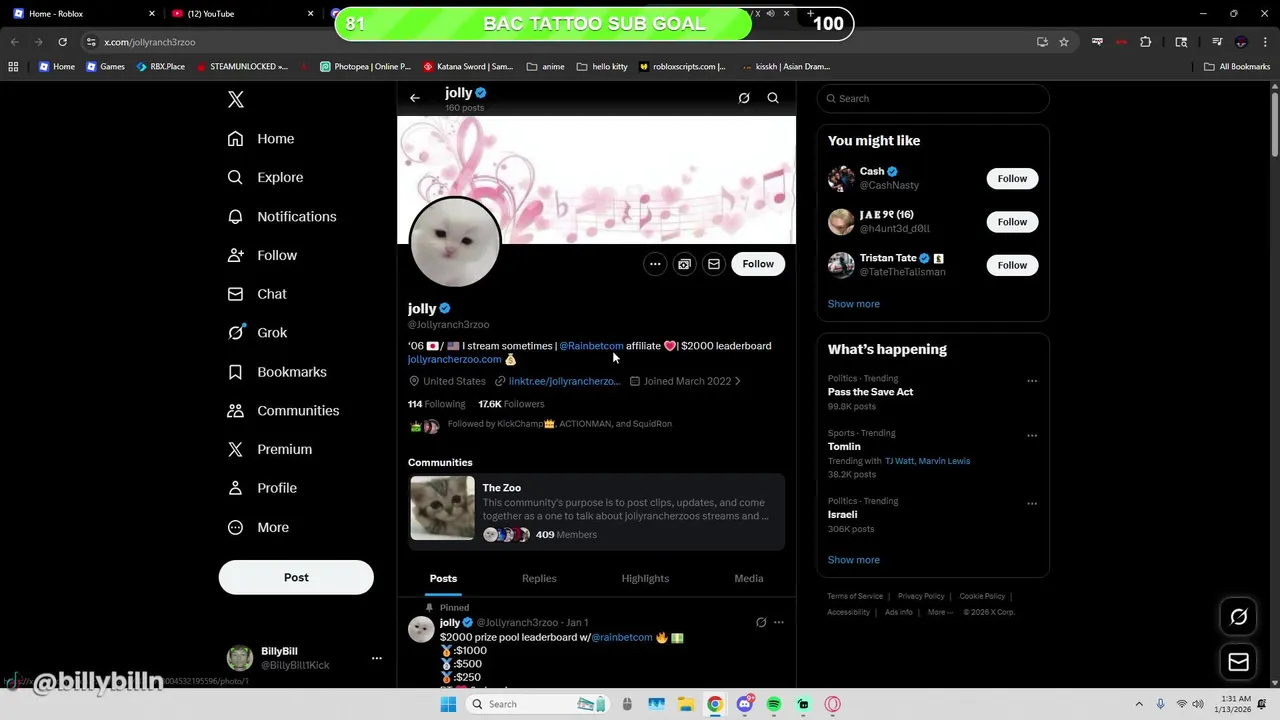1280x720 pixels.
Task: Go back with profile back arrow
Action: click(415, 98)
